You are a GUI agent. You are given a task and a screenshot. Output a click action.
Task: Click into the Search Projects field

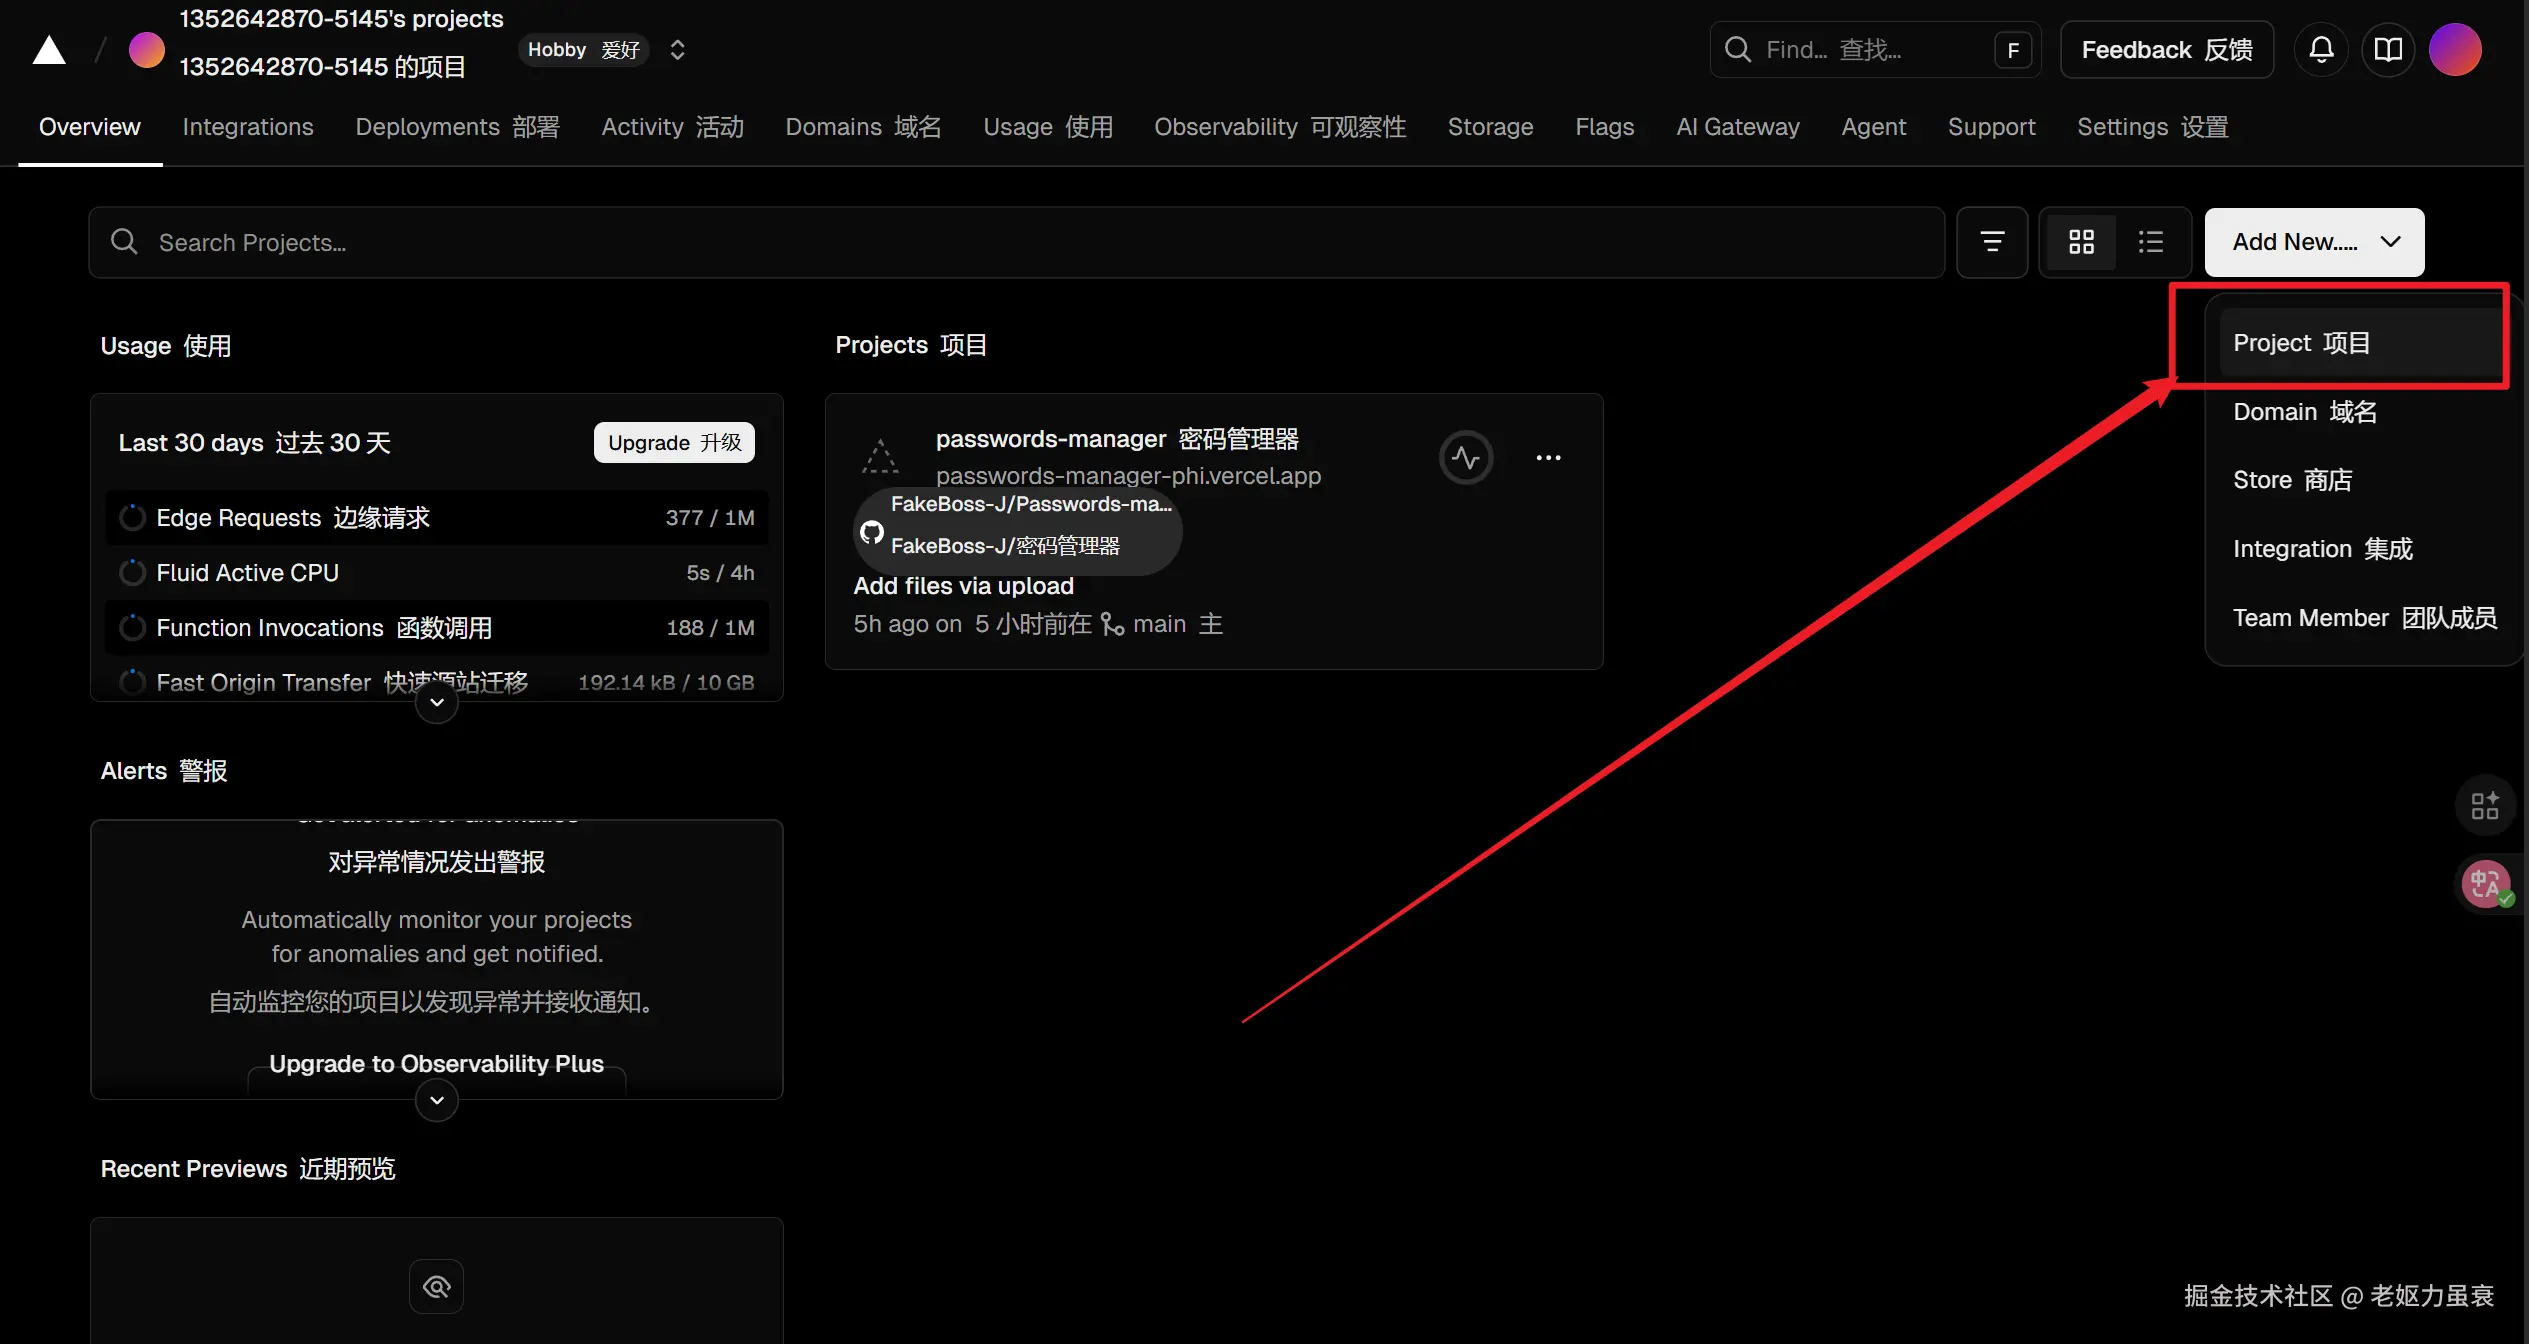[1016, 242]
